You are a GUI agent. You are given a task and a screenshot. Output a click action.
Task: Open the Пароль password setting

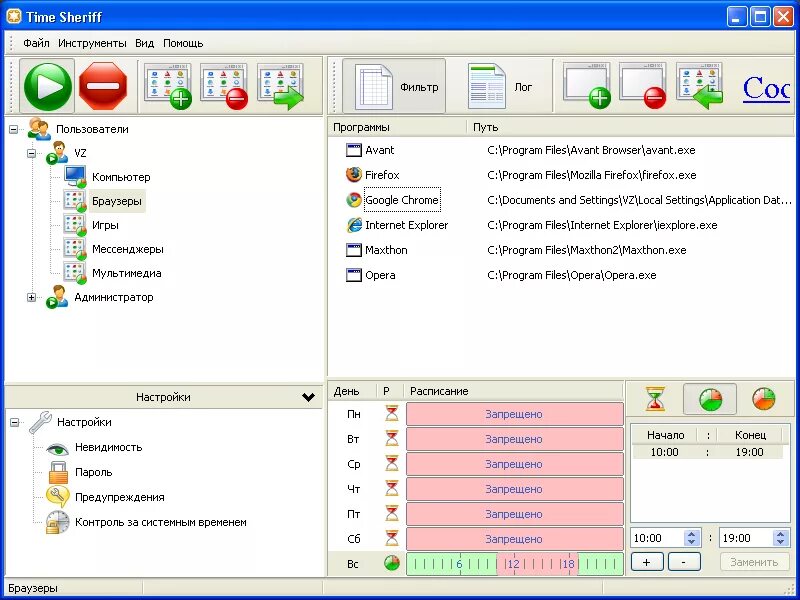[93, 472]
